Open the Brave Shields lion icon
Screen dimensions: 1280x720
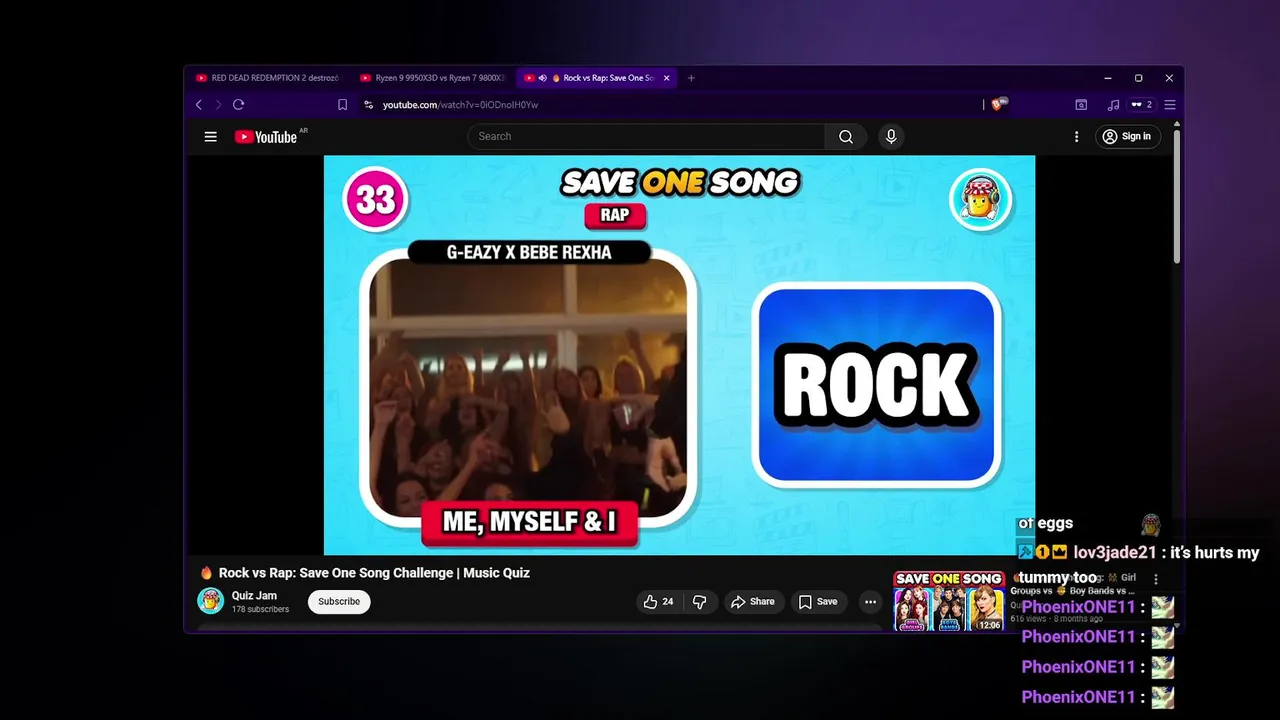[998, 104]
